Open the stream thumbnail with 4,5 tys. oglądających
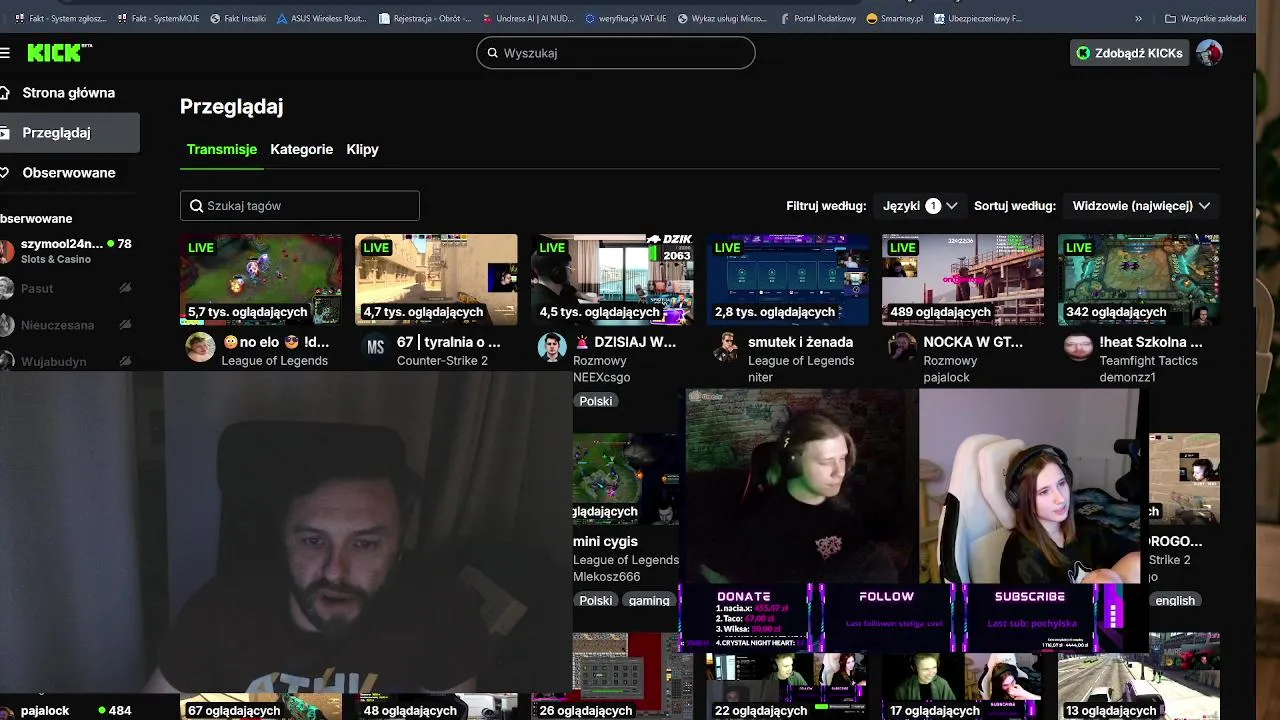 pos(612,280)
